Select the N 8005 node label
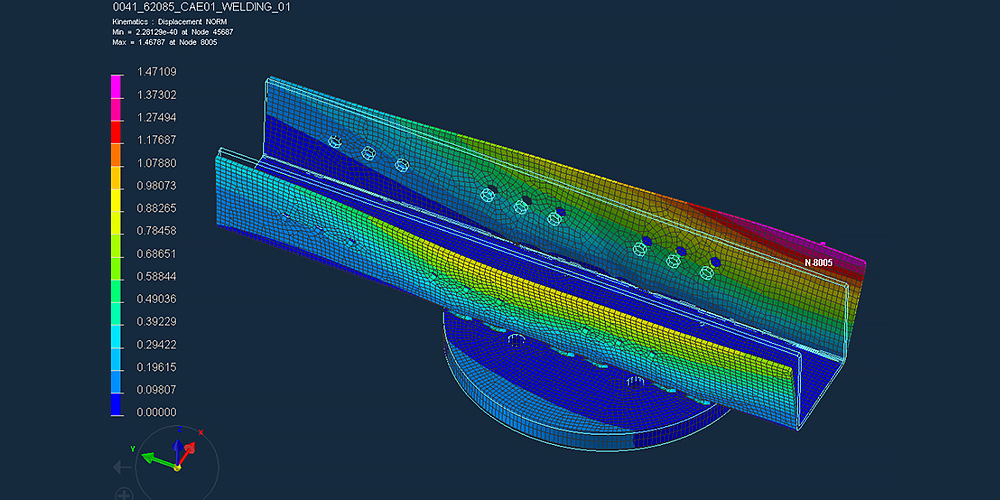 (x=818, y=262)
